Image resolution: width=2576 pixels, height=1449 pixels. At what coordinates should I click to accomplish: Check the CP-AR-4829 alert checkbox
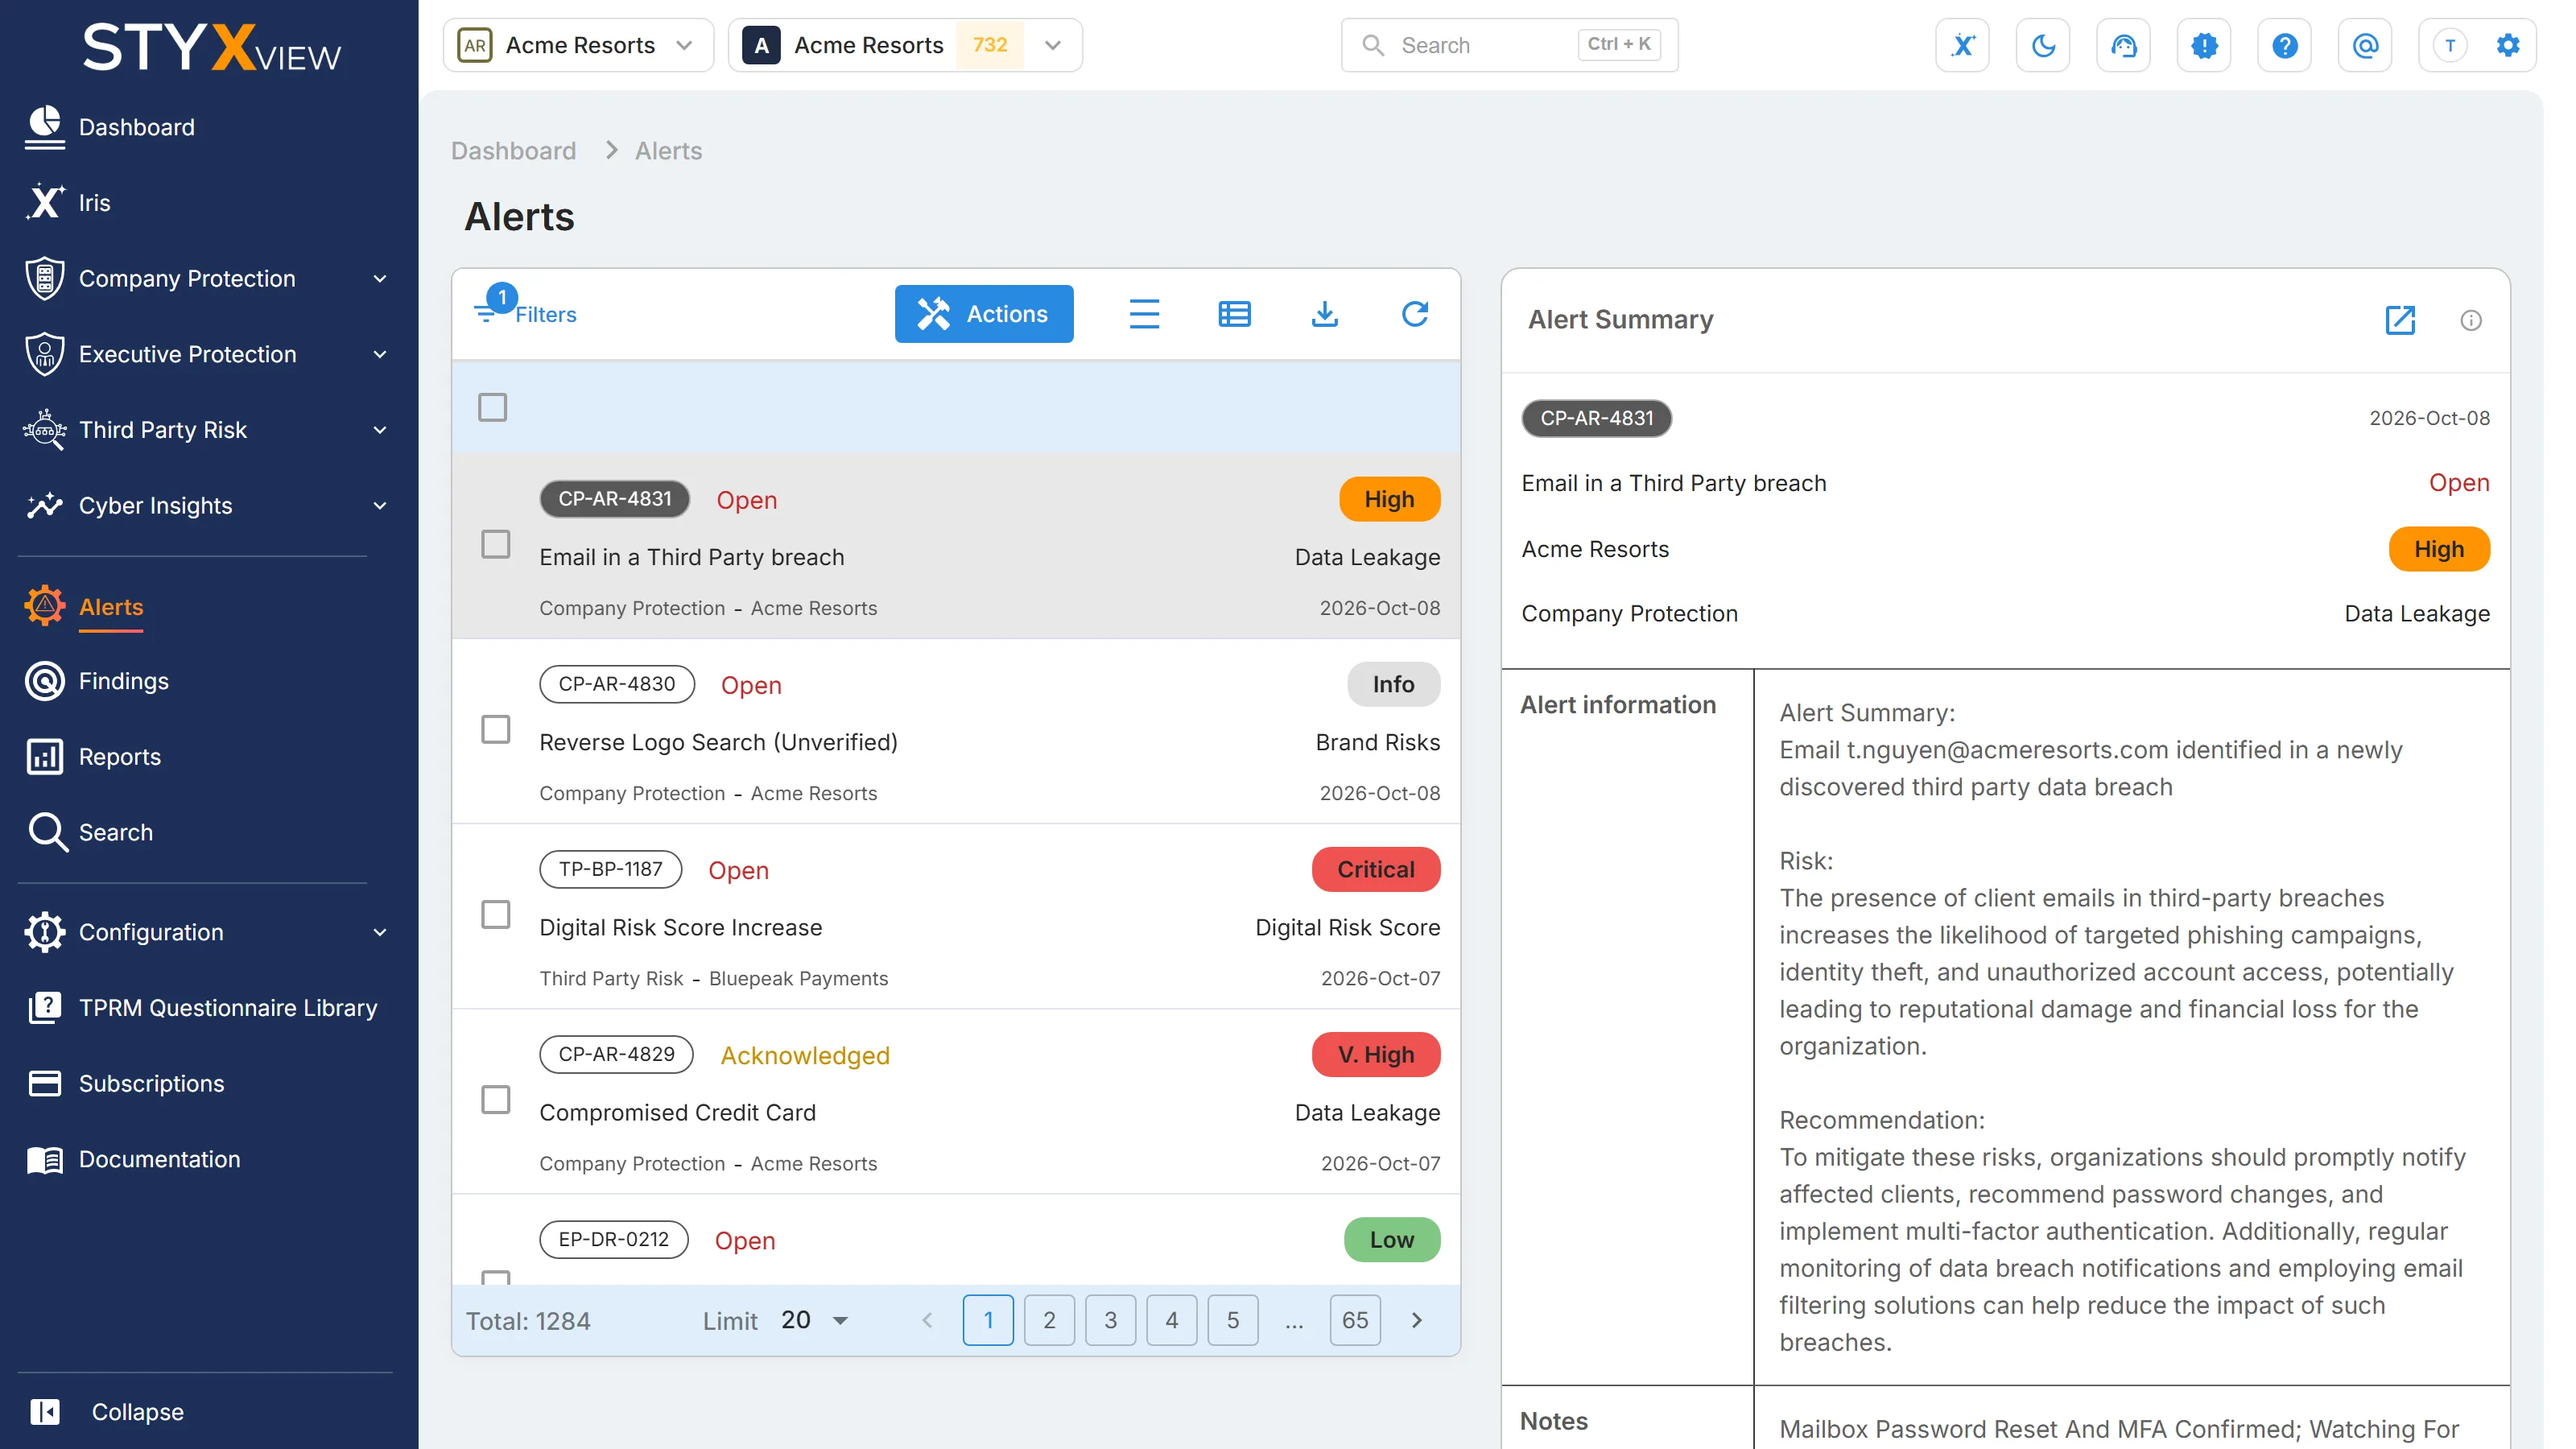pos(495,1099)
